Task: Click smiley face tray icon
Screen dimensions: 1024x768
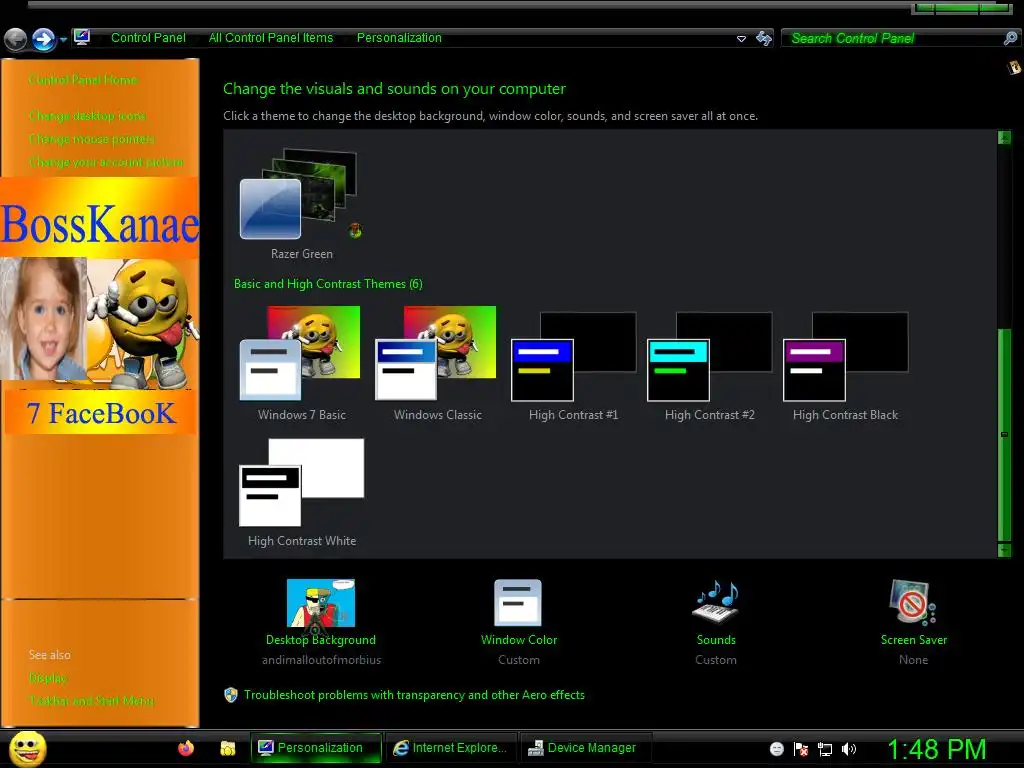Action: [776, 749]
